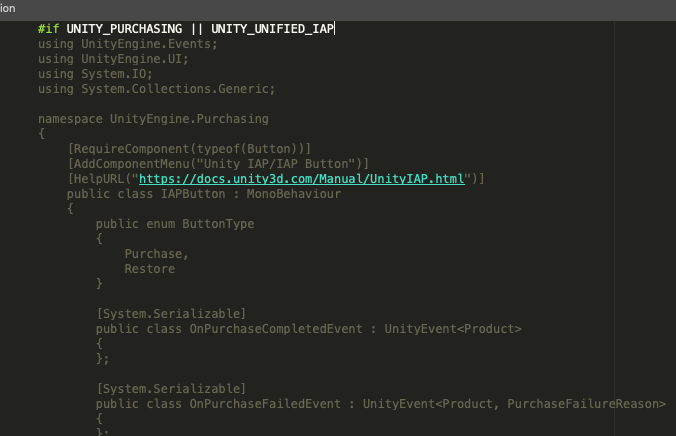Place cursor at end of #if UNITY_PURCHASING line
The height and width of the screenshot is (436, 676).
[x=335, y=29]
